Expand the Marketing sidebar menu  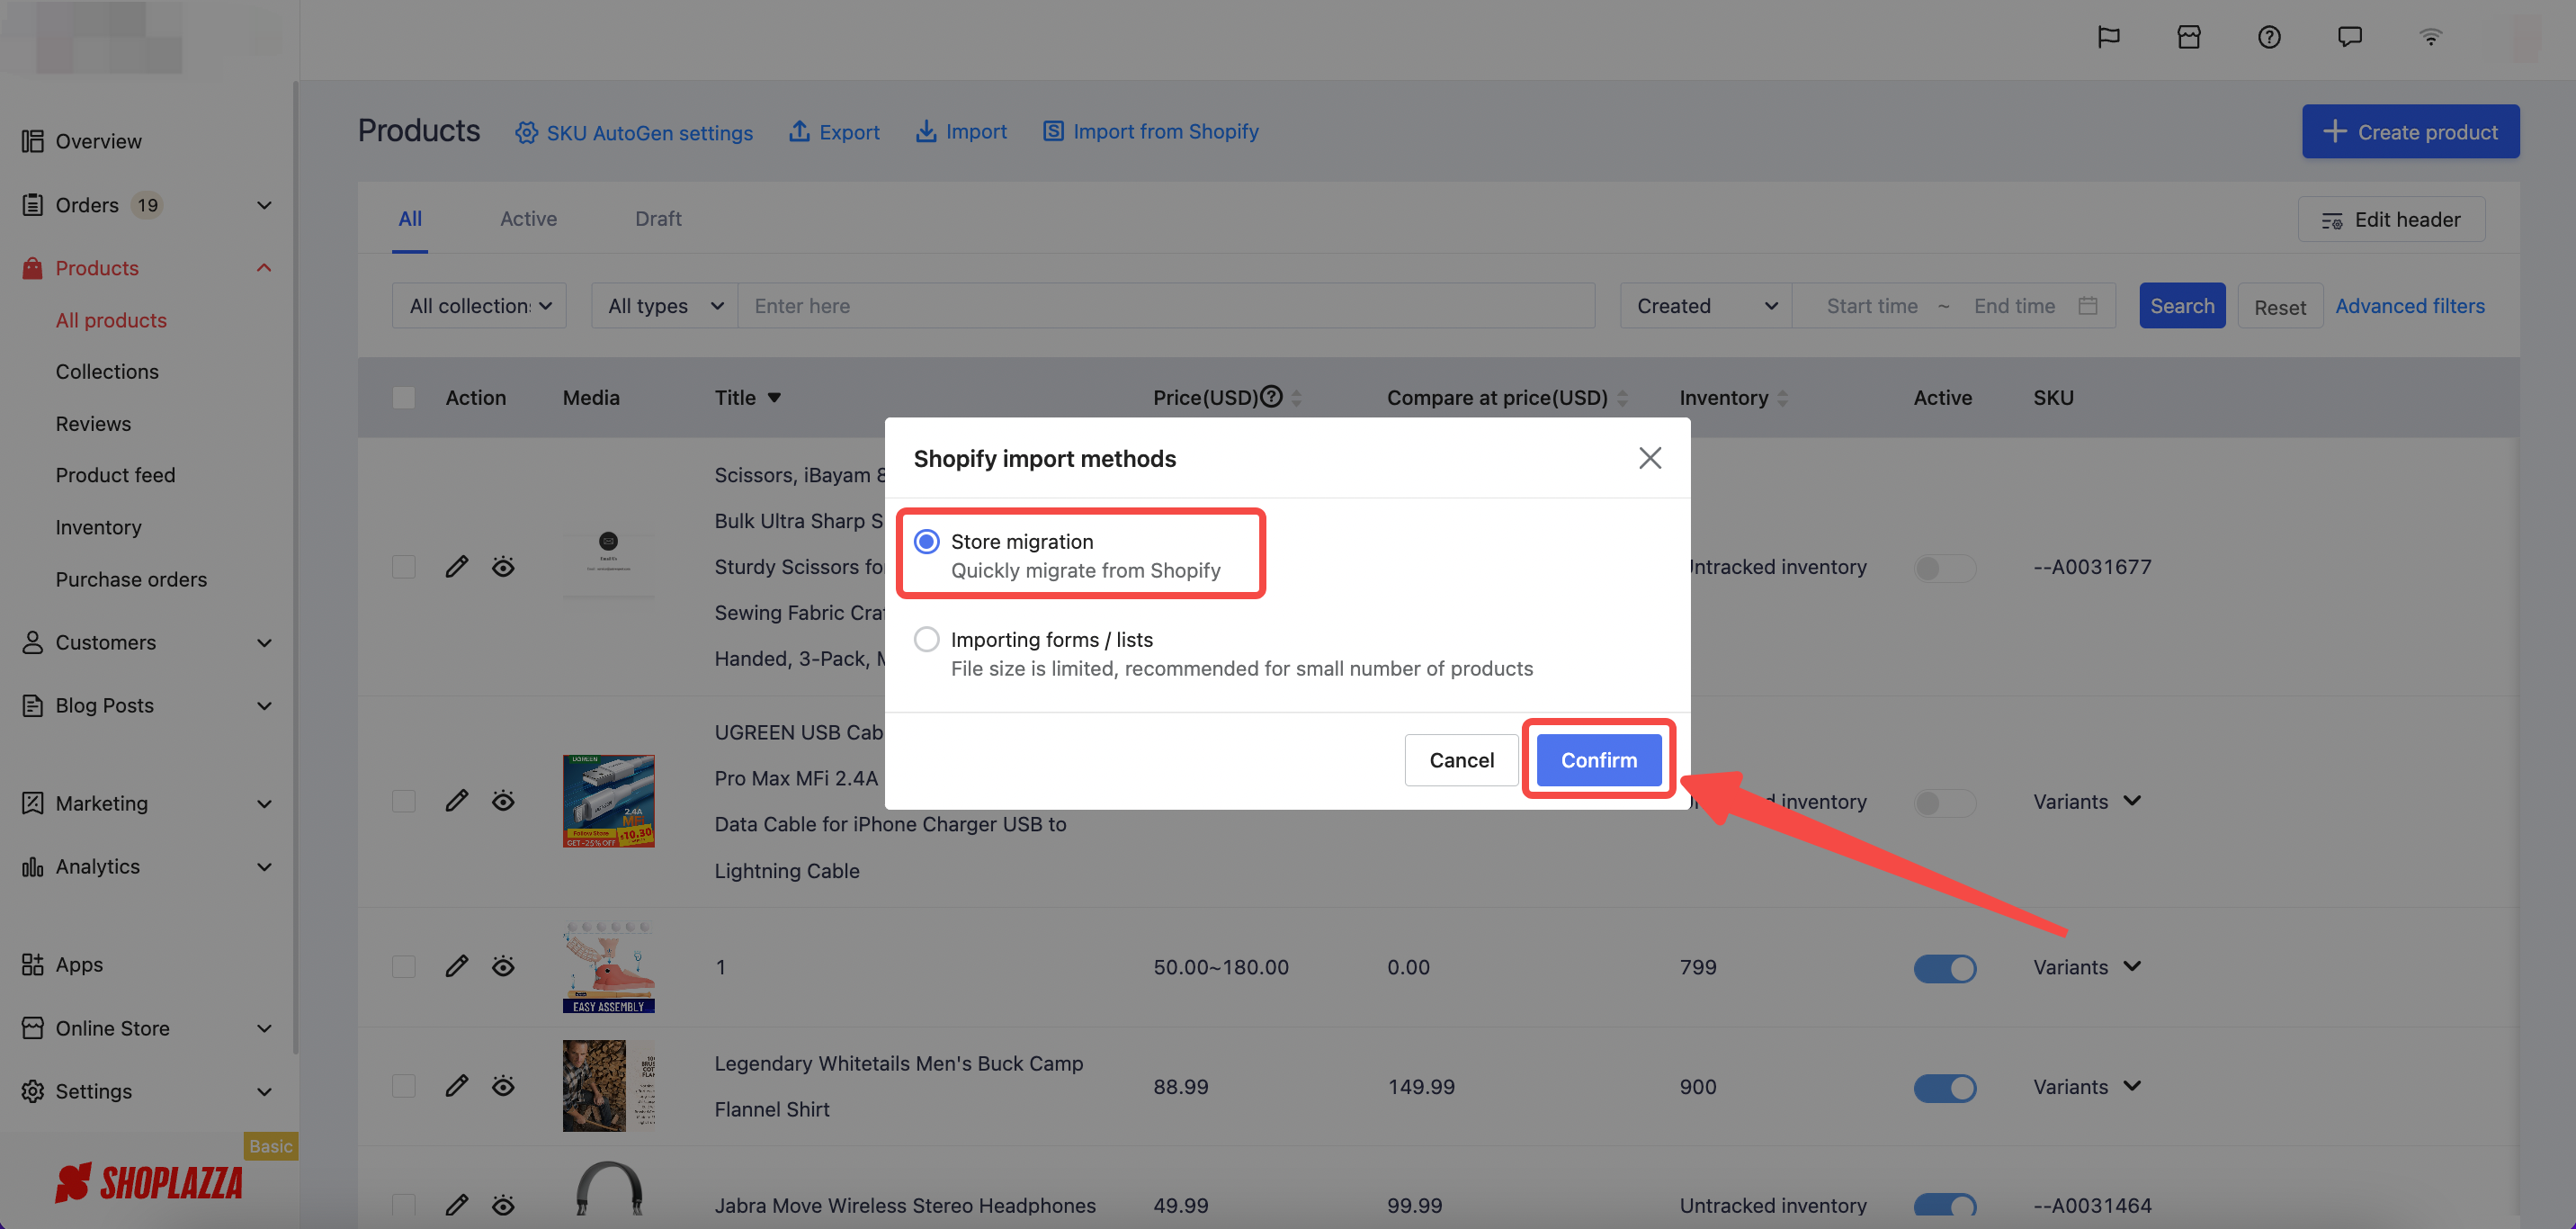point(264,804)
